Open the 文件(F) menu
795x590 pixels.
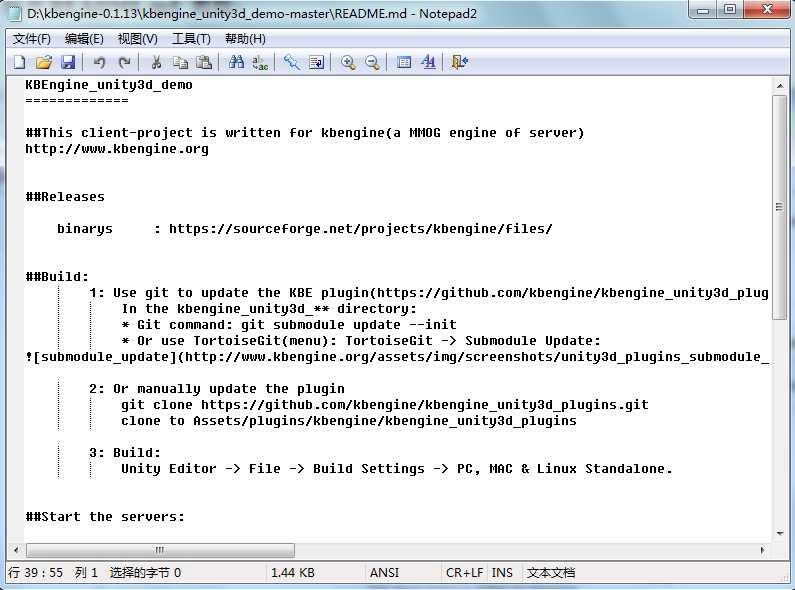point(31,39)
